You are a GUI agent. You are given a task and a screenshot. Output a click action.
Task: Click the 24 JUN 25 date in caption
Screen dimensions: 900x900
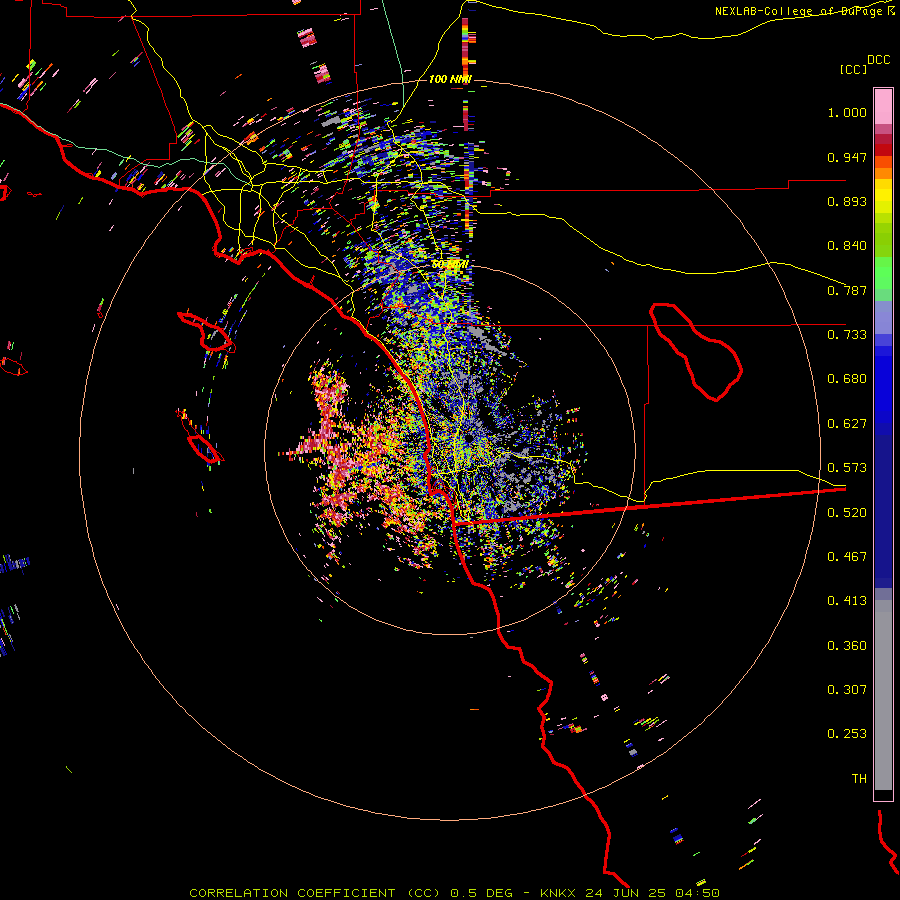tap(626, 893)
